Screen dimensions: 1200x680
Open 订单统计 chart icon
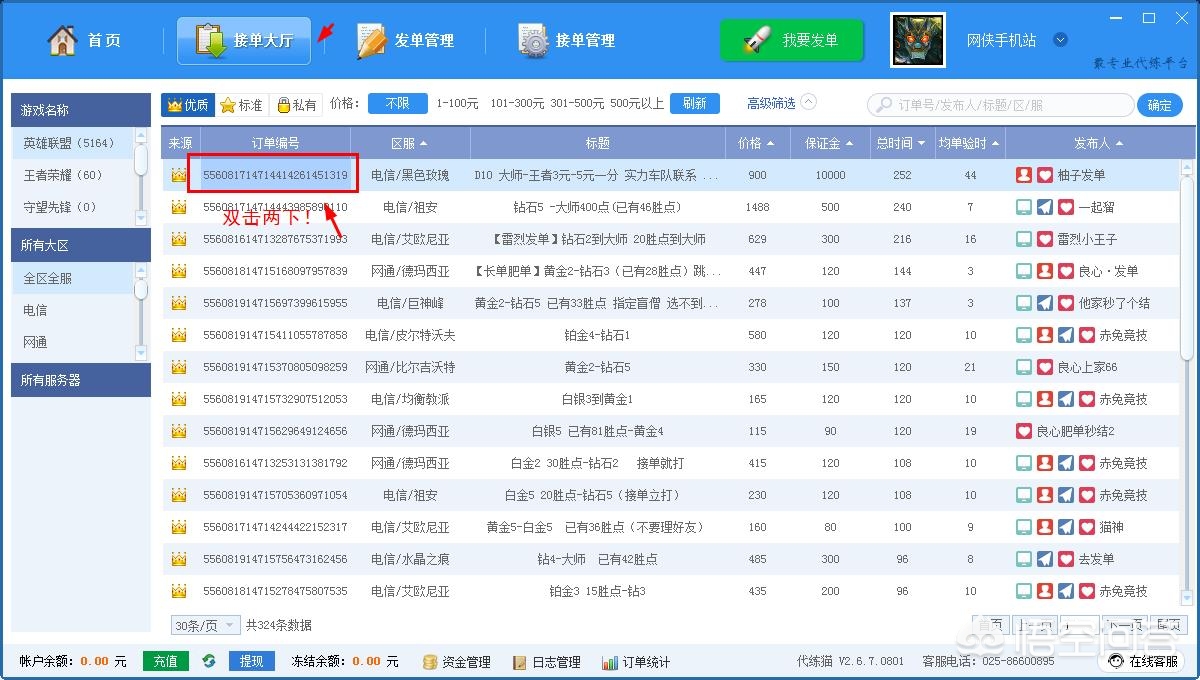coord(609,662)
